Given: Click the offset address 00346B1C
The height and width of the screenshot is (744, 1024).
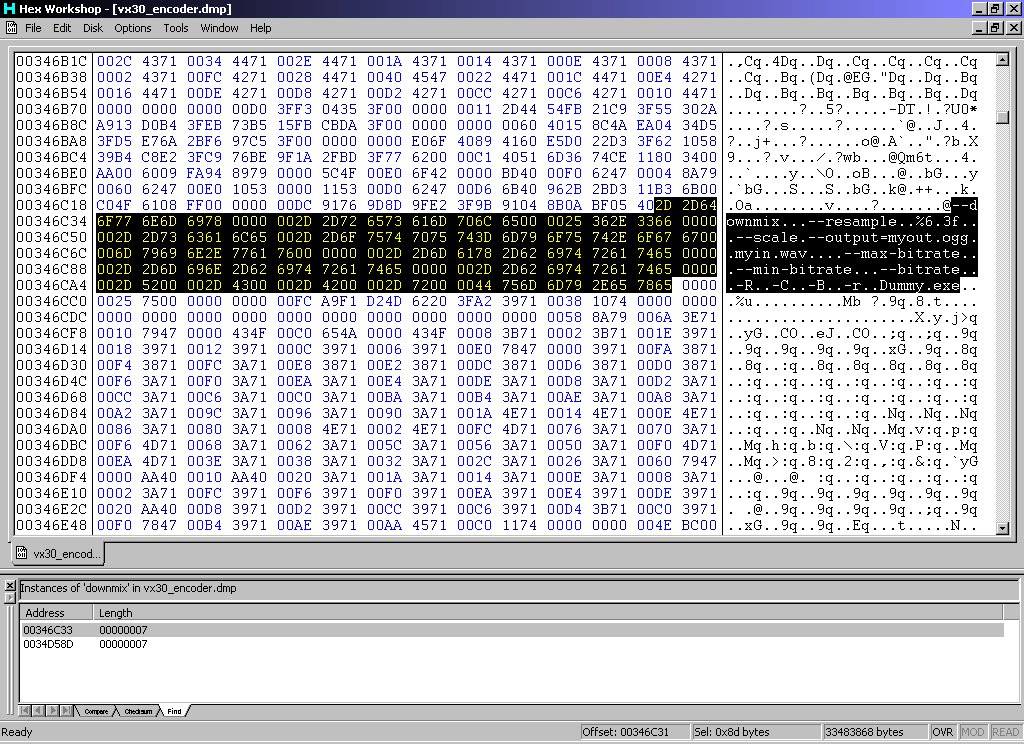Looking at the screenshot, I should point(52,61).
